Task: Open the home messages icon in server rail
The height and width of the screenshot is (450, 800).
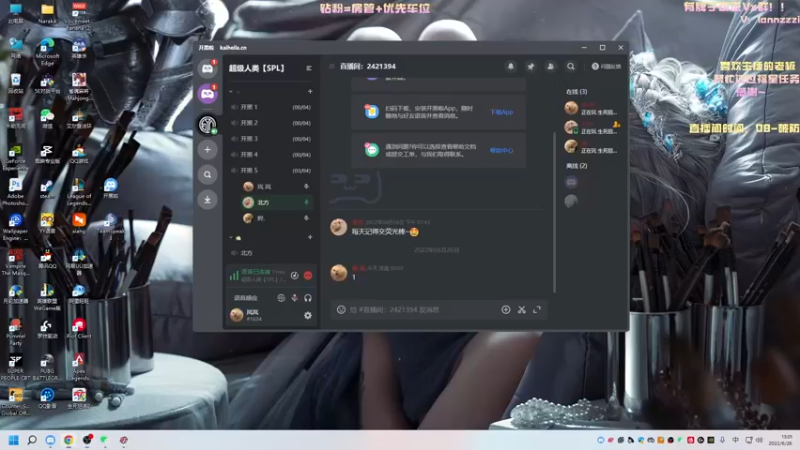Action: click(207, 68)
